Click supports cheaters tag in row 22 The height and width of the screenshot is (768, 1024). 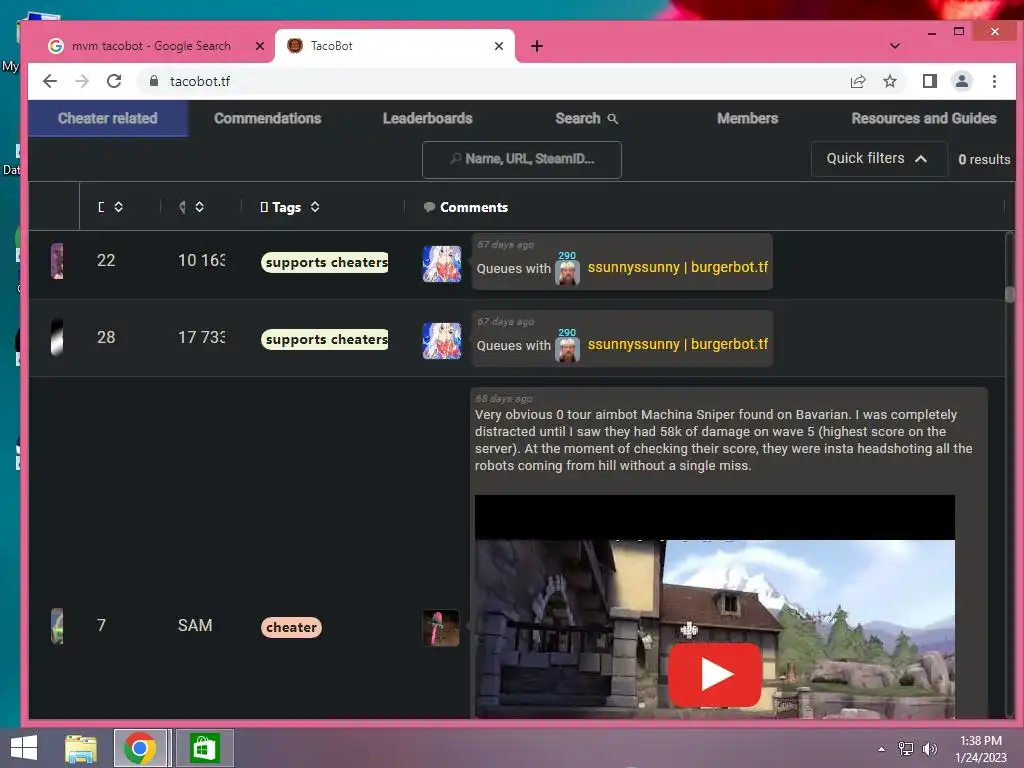[x=325, y=263]
